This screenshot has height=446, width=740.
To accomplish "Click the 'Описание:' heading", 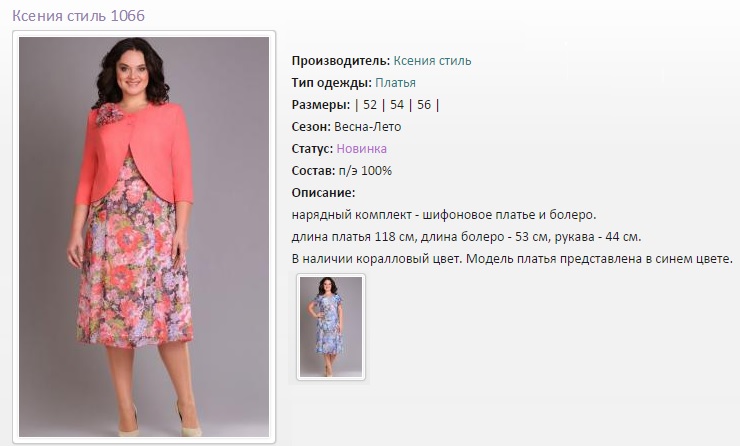I will click(323, 193).
